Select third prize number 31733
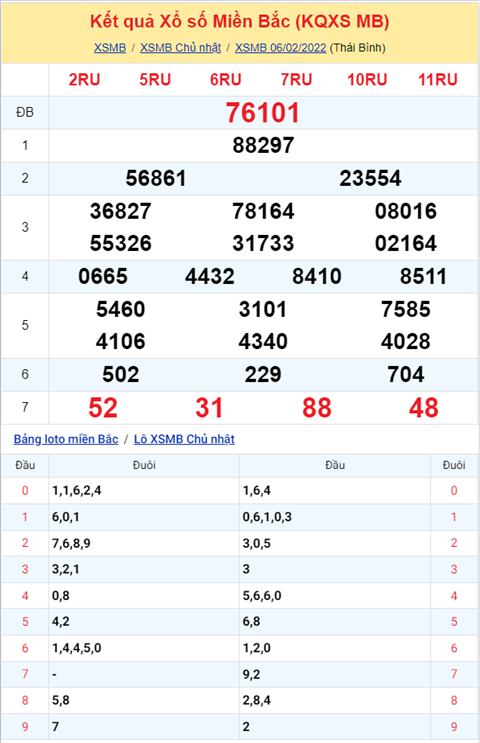Viewport: 480px width, 743px height. click(x=263, y=244)
